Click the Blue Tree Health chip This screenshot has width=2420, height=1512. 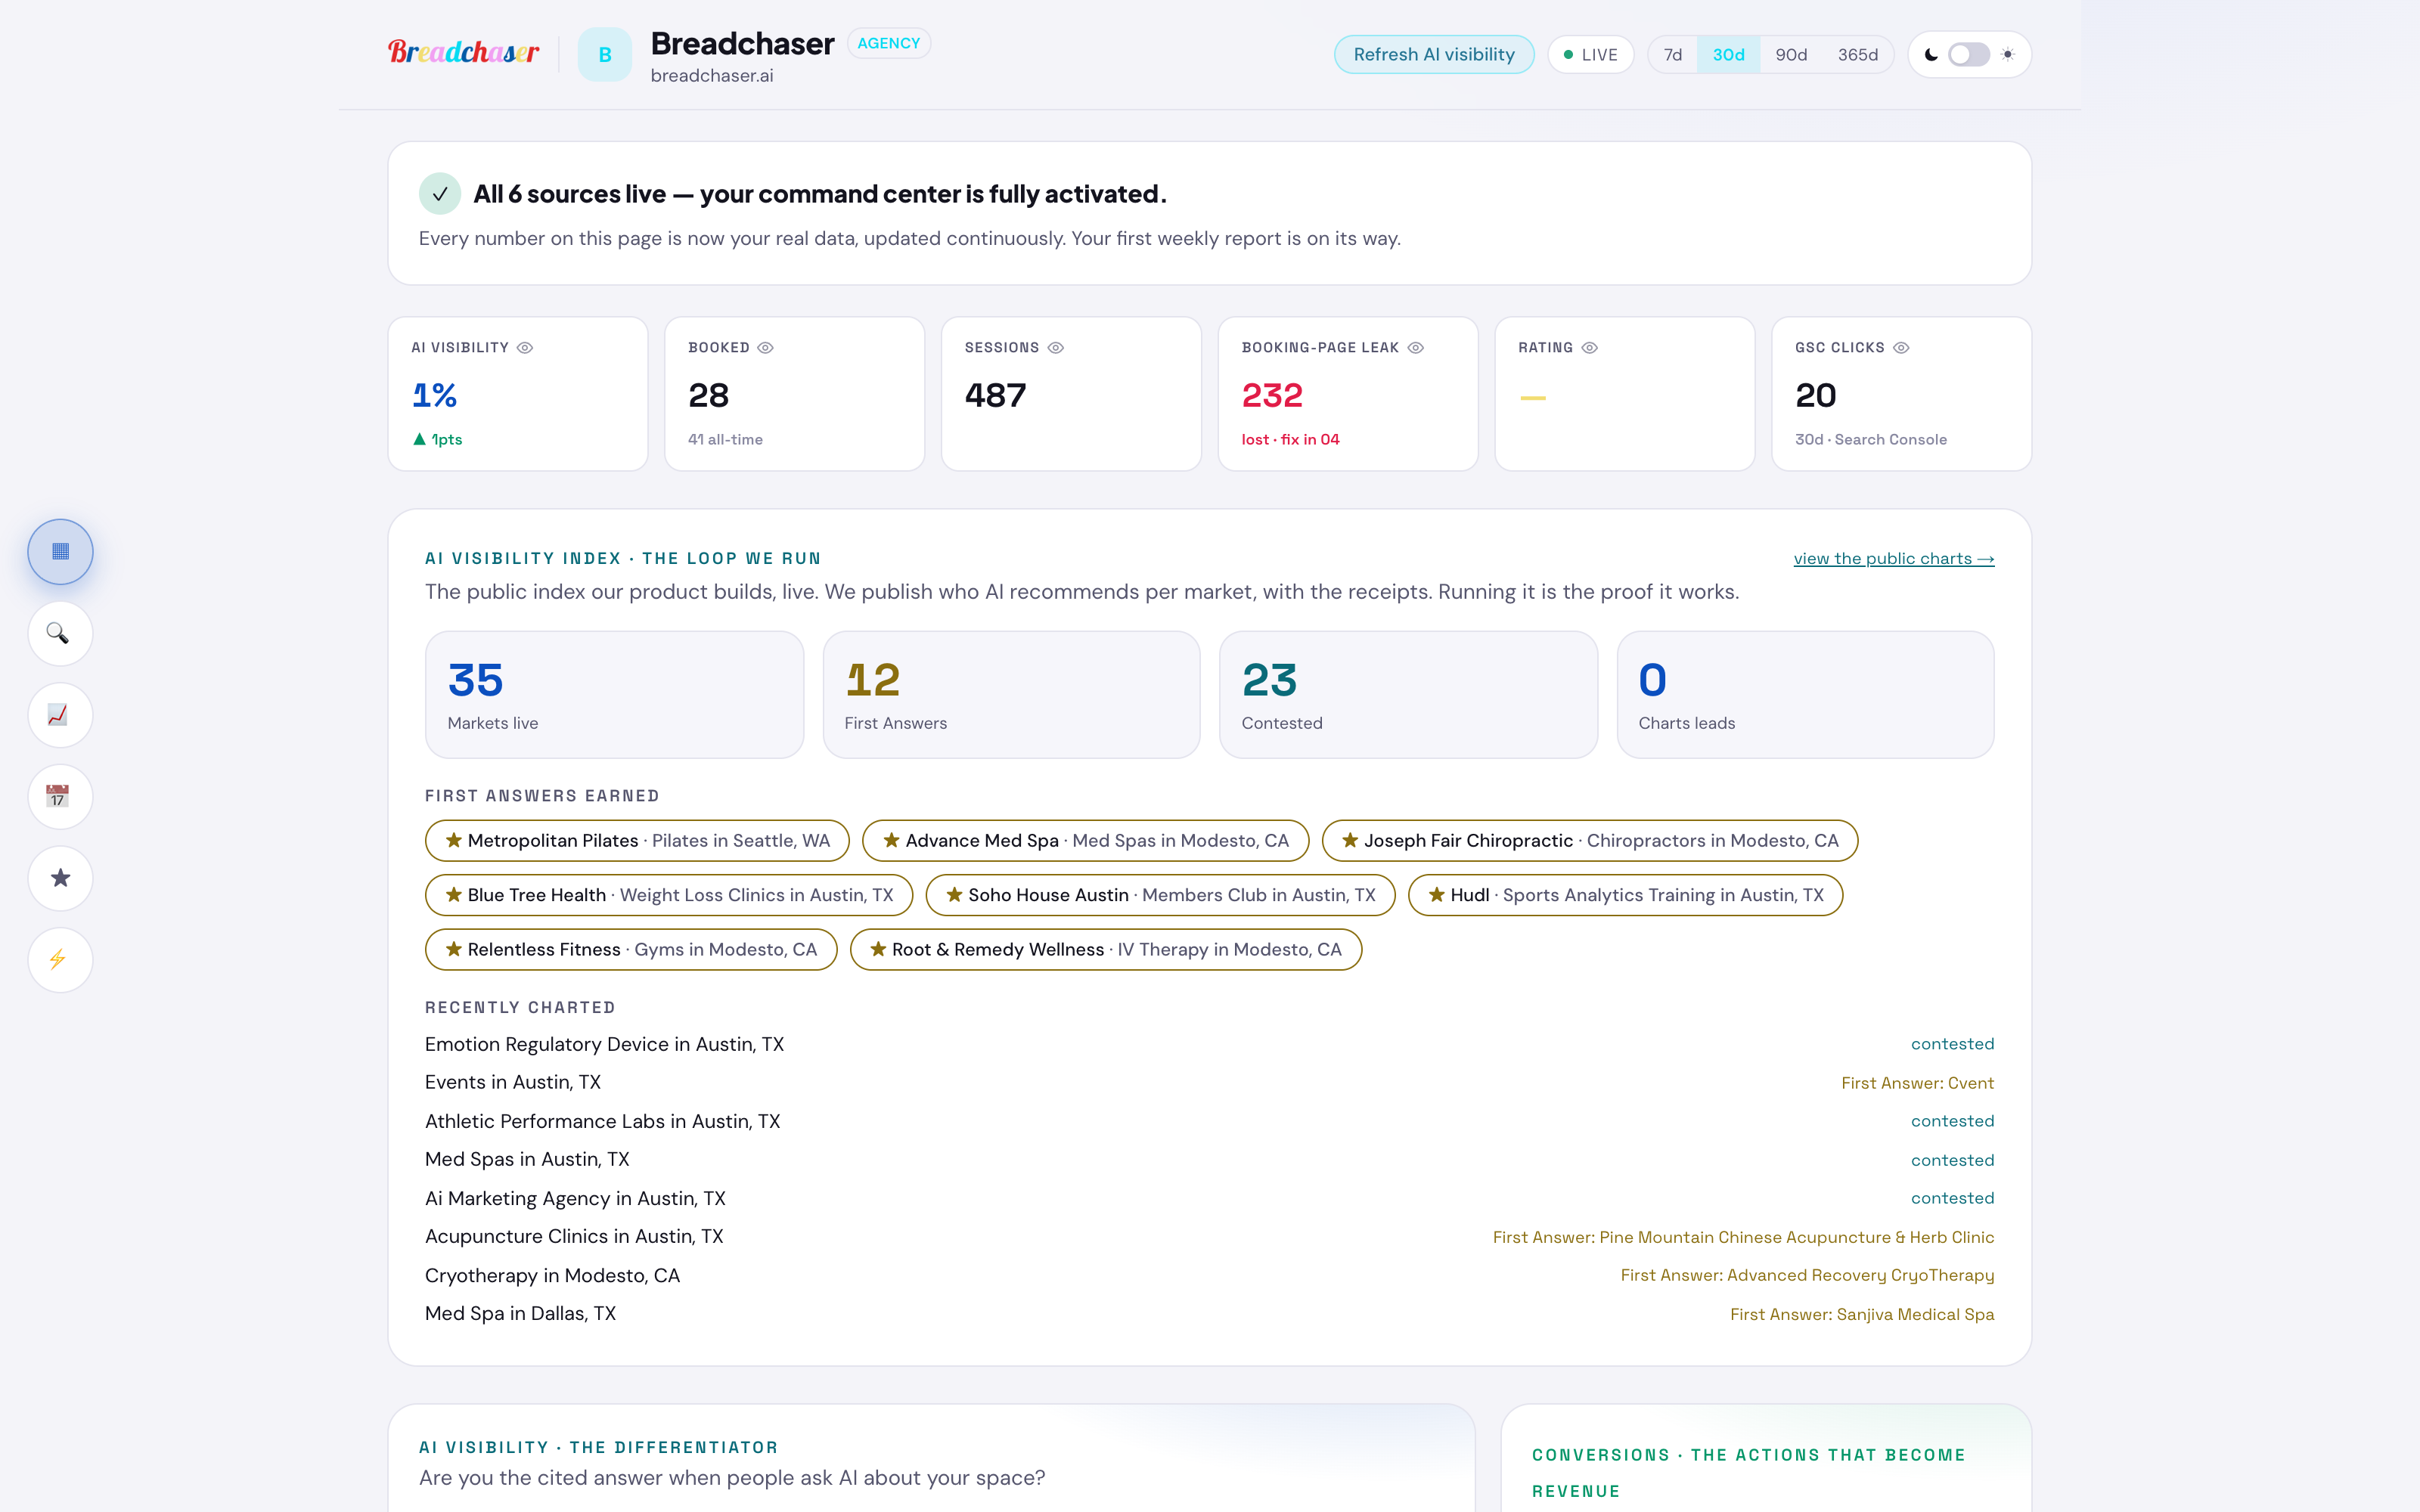(x=668, y=895)
